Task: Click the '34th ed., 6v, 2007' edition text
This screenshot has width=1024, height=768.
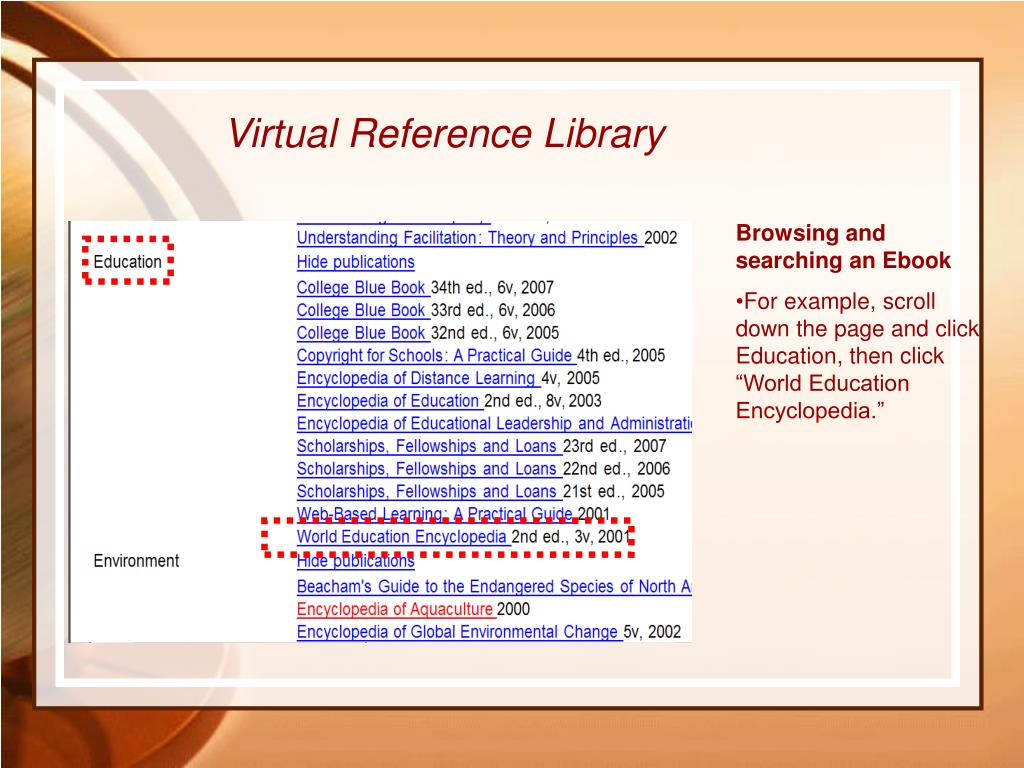Action: 492,287
